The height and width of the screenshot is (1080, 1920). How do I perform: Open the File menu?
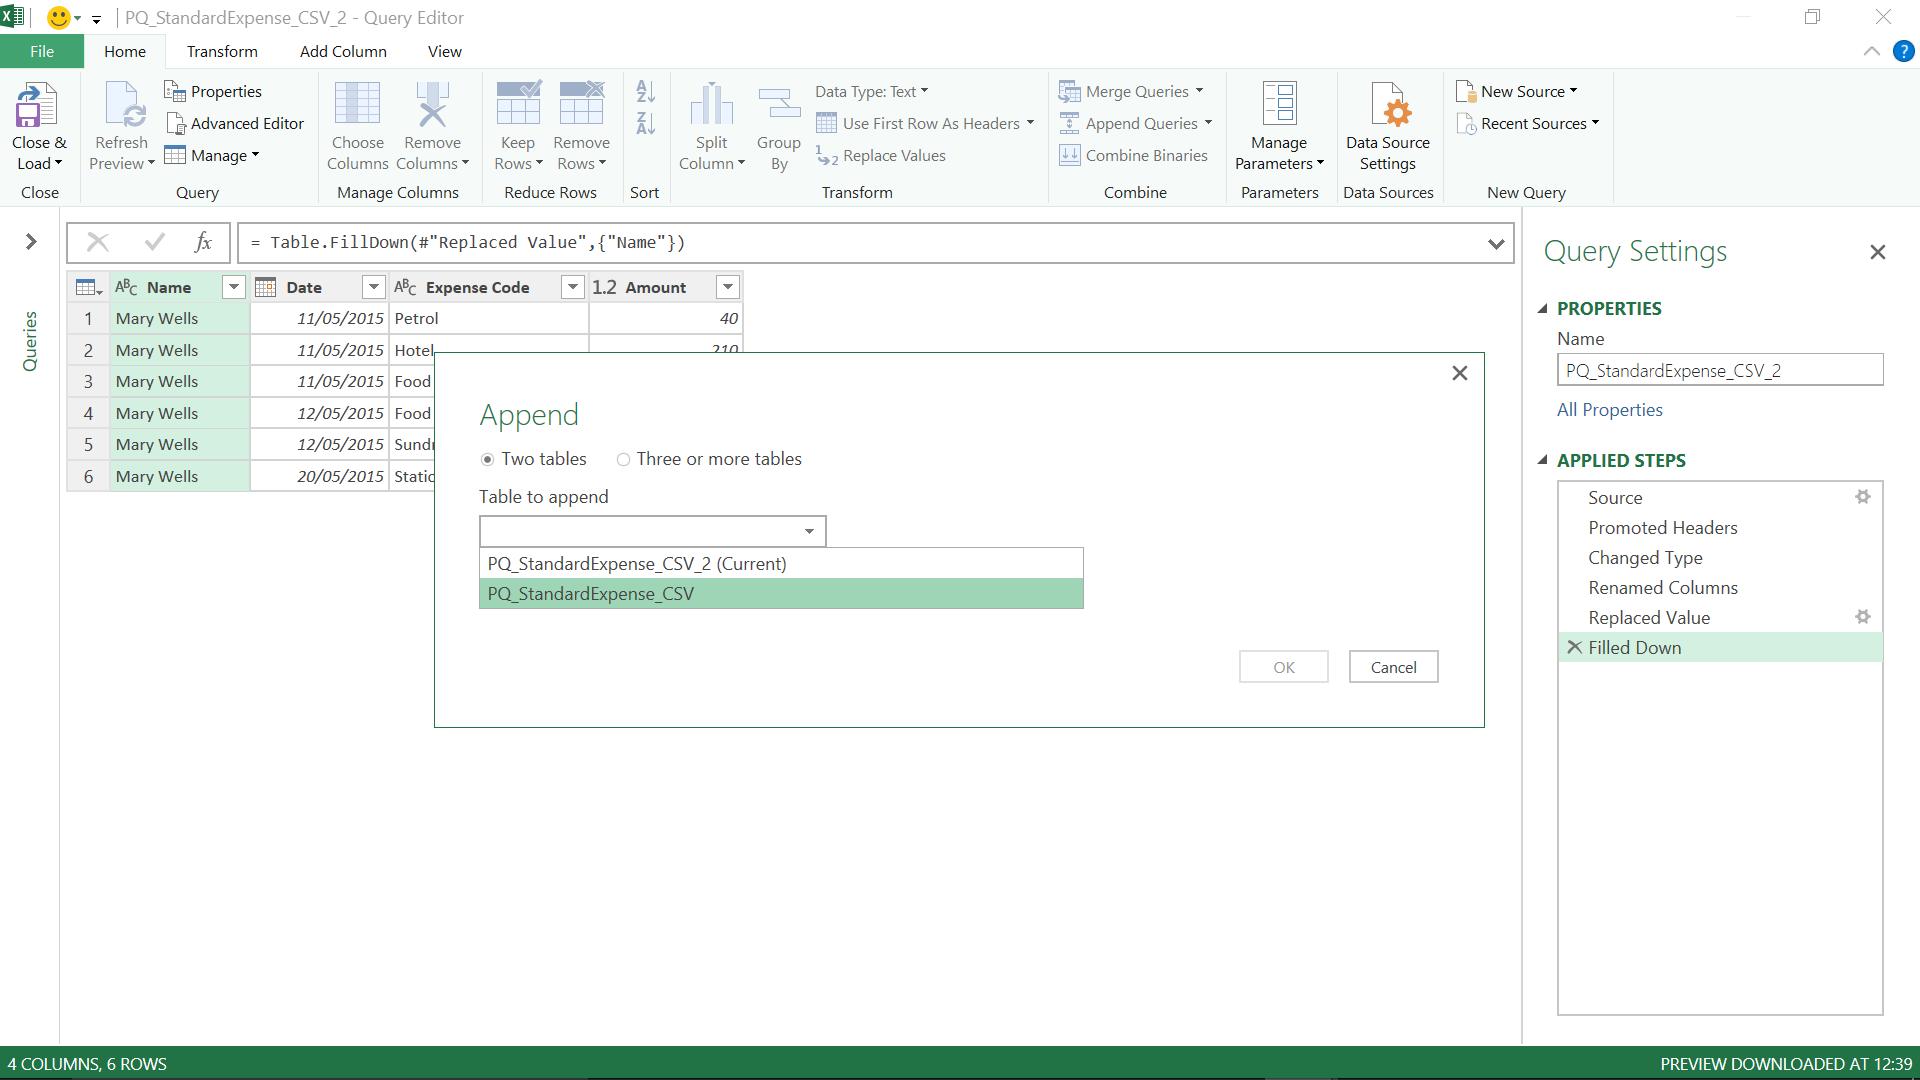tap(42, 52)
